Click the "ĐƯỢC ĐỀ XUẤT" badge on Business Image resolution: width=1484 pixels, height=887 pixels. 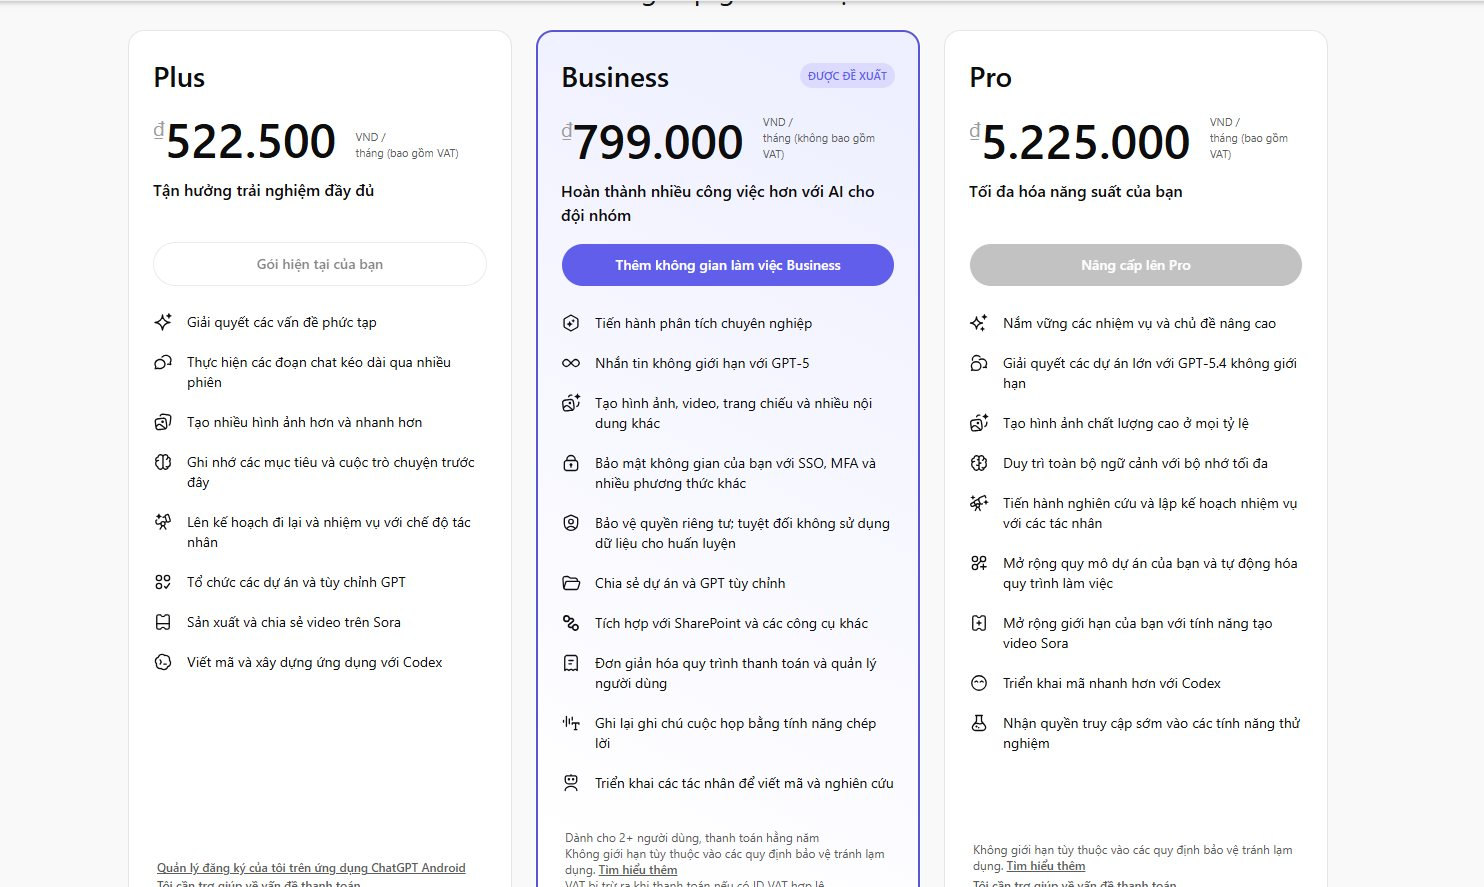(847, 76)
